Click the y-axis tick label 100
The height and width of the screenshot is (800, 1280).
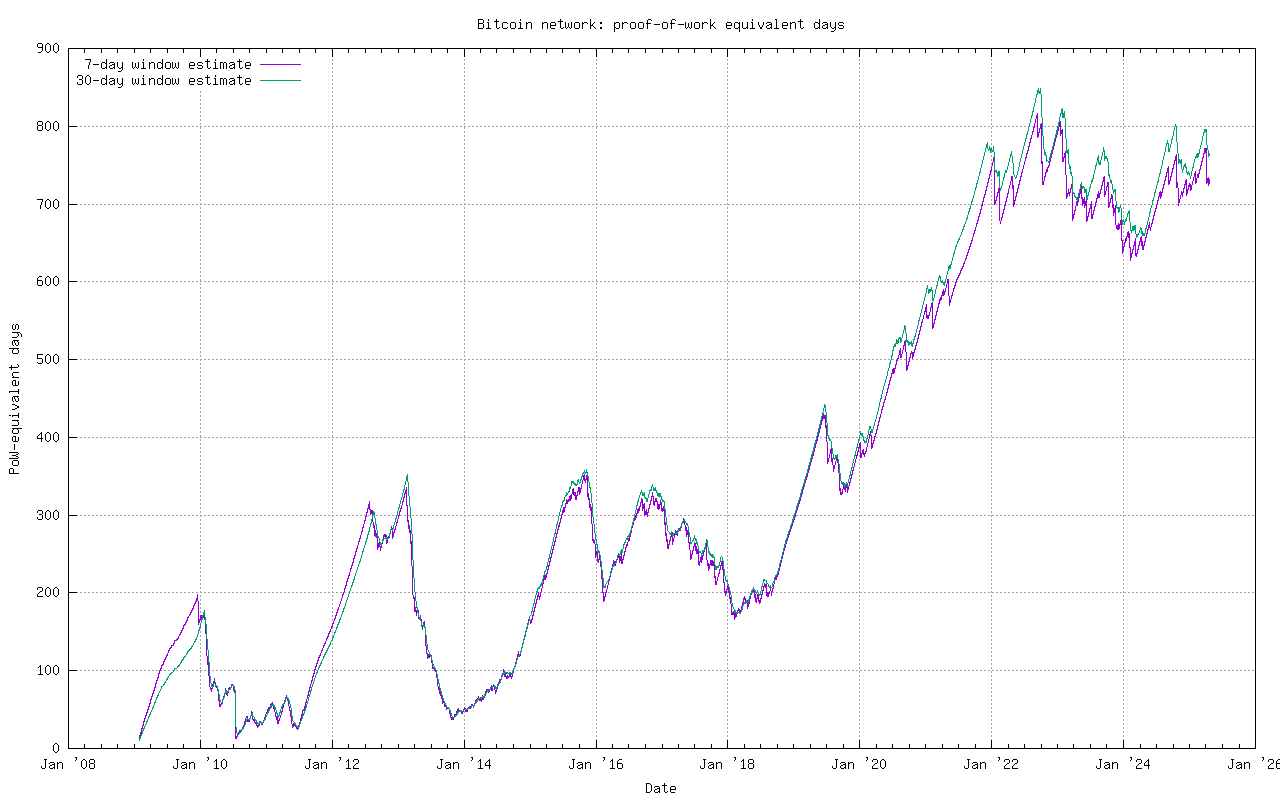pos(48,670)
